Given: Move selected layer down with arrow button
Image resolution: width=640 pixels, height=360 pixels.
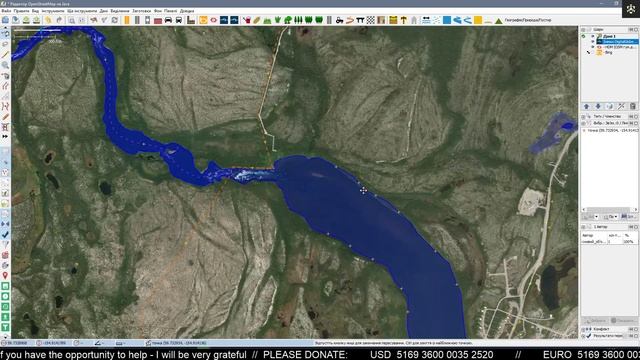Looking at the screenshot, I should pos(598,106).
